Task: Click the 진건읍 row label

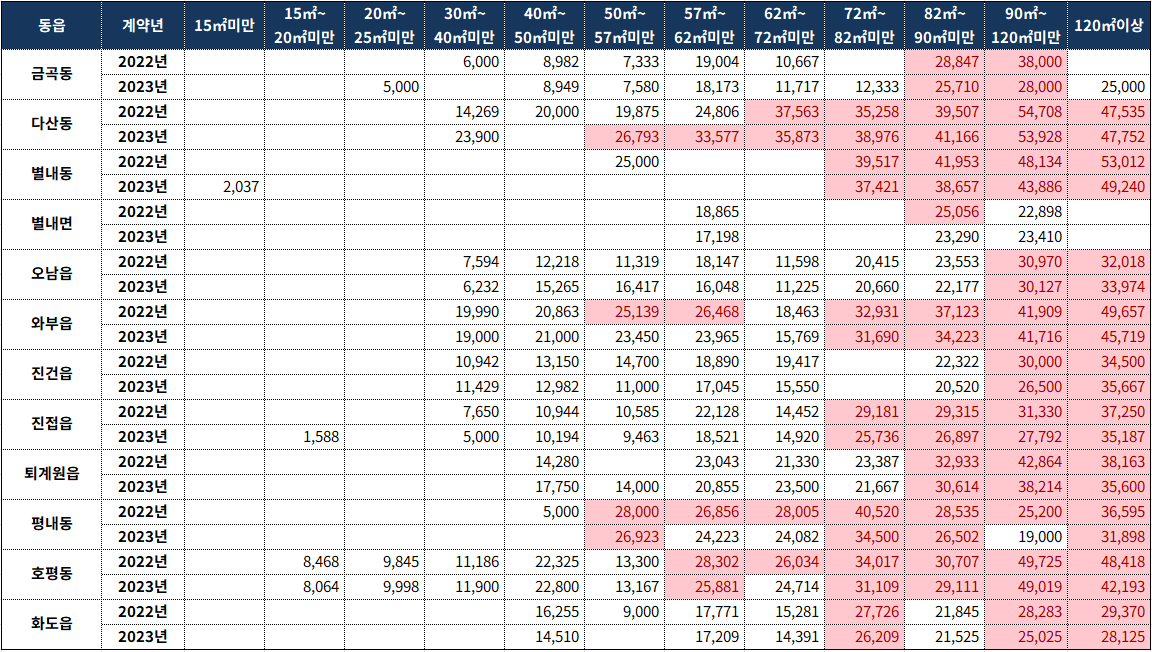Action: 51,375
